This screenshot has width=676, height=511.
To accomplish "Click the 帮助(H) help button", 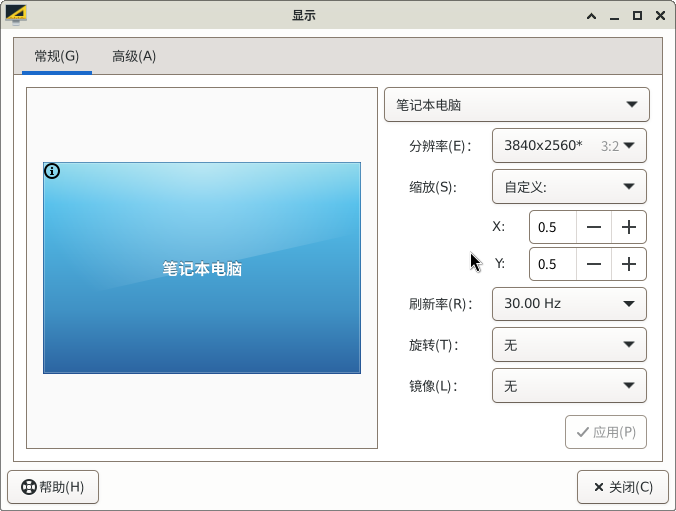I will (x=53, y=487).
